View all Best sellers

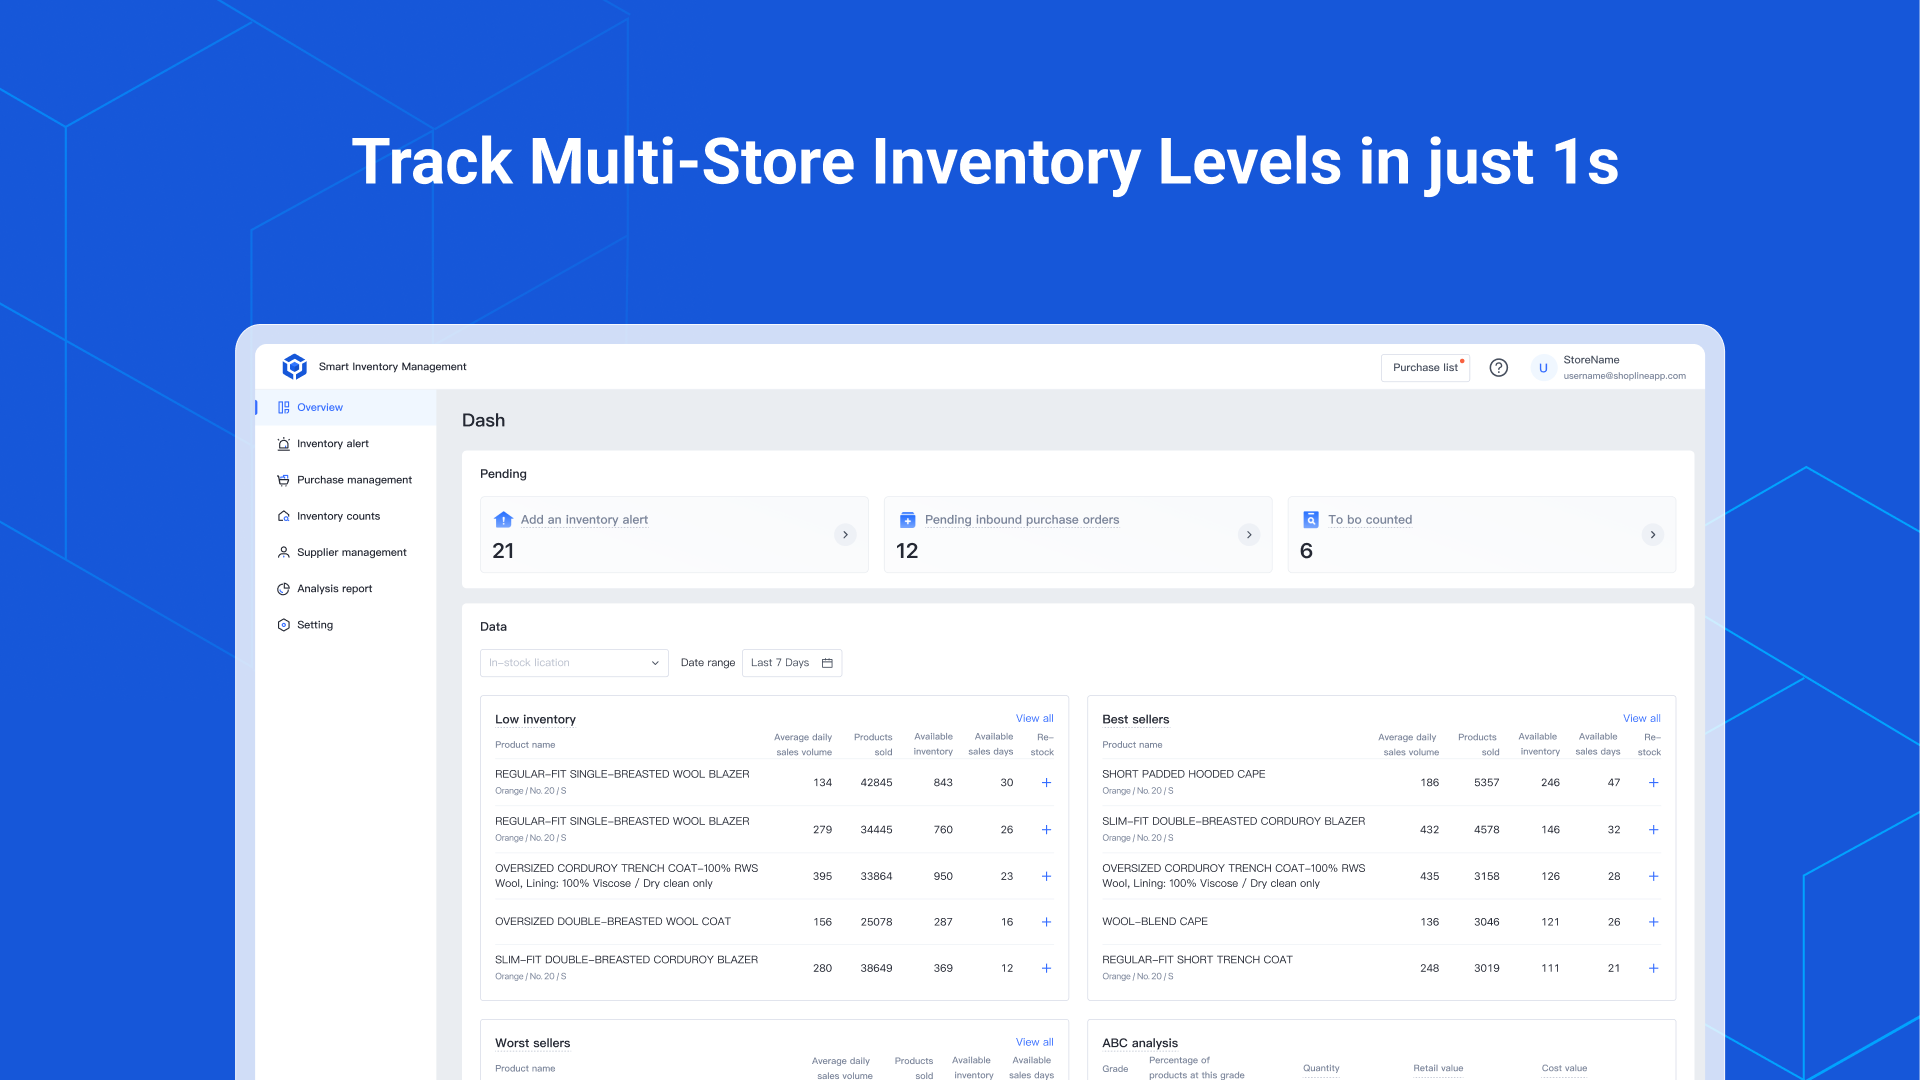point(1641,719)
